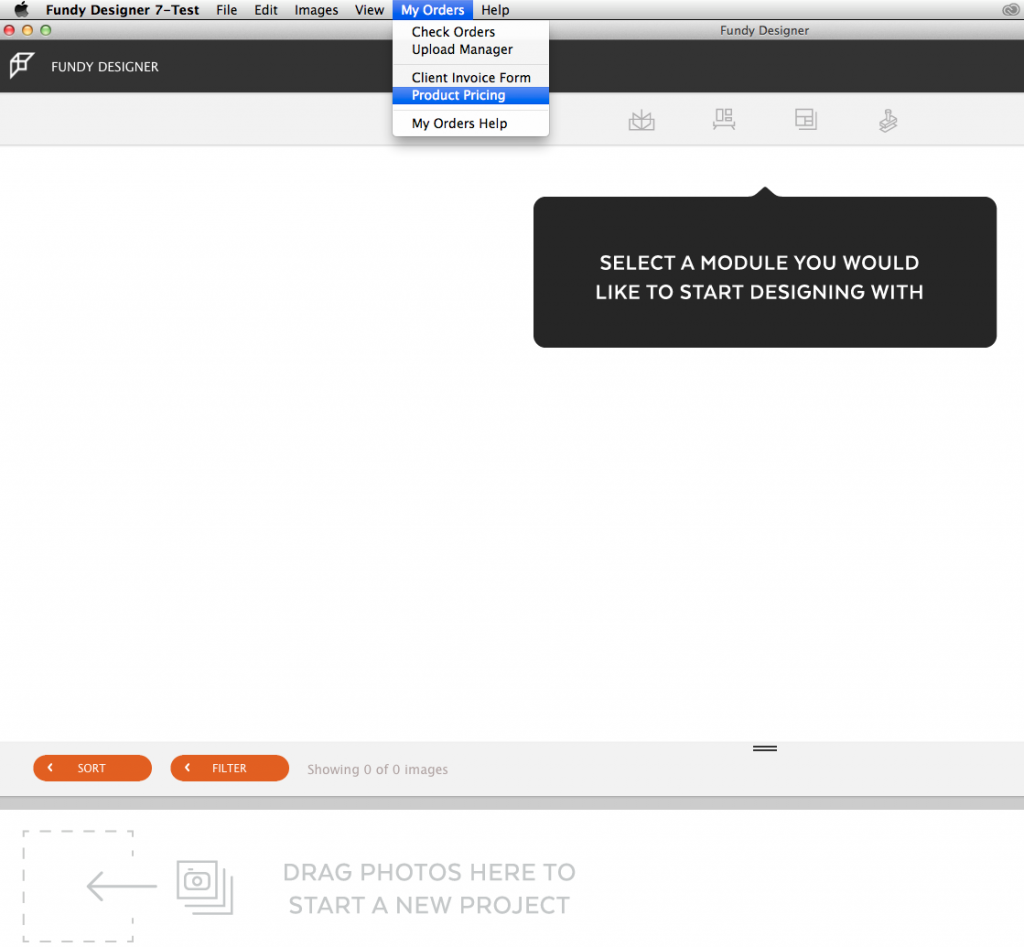Expand the SORT options button

(x=92, y=768)
